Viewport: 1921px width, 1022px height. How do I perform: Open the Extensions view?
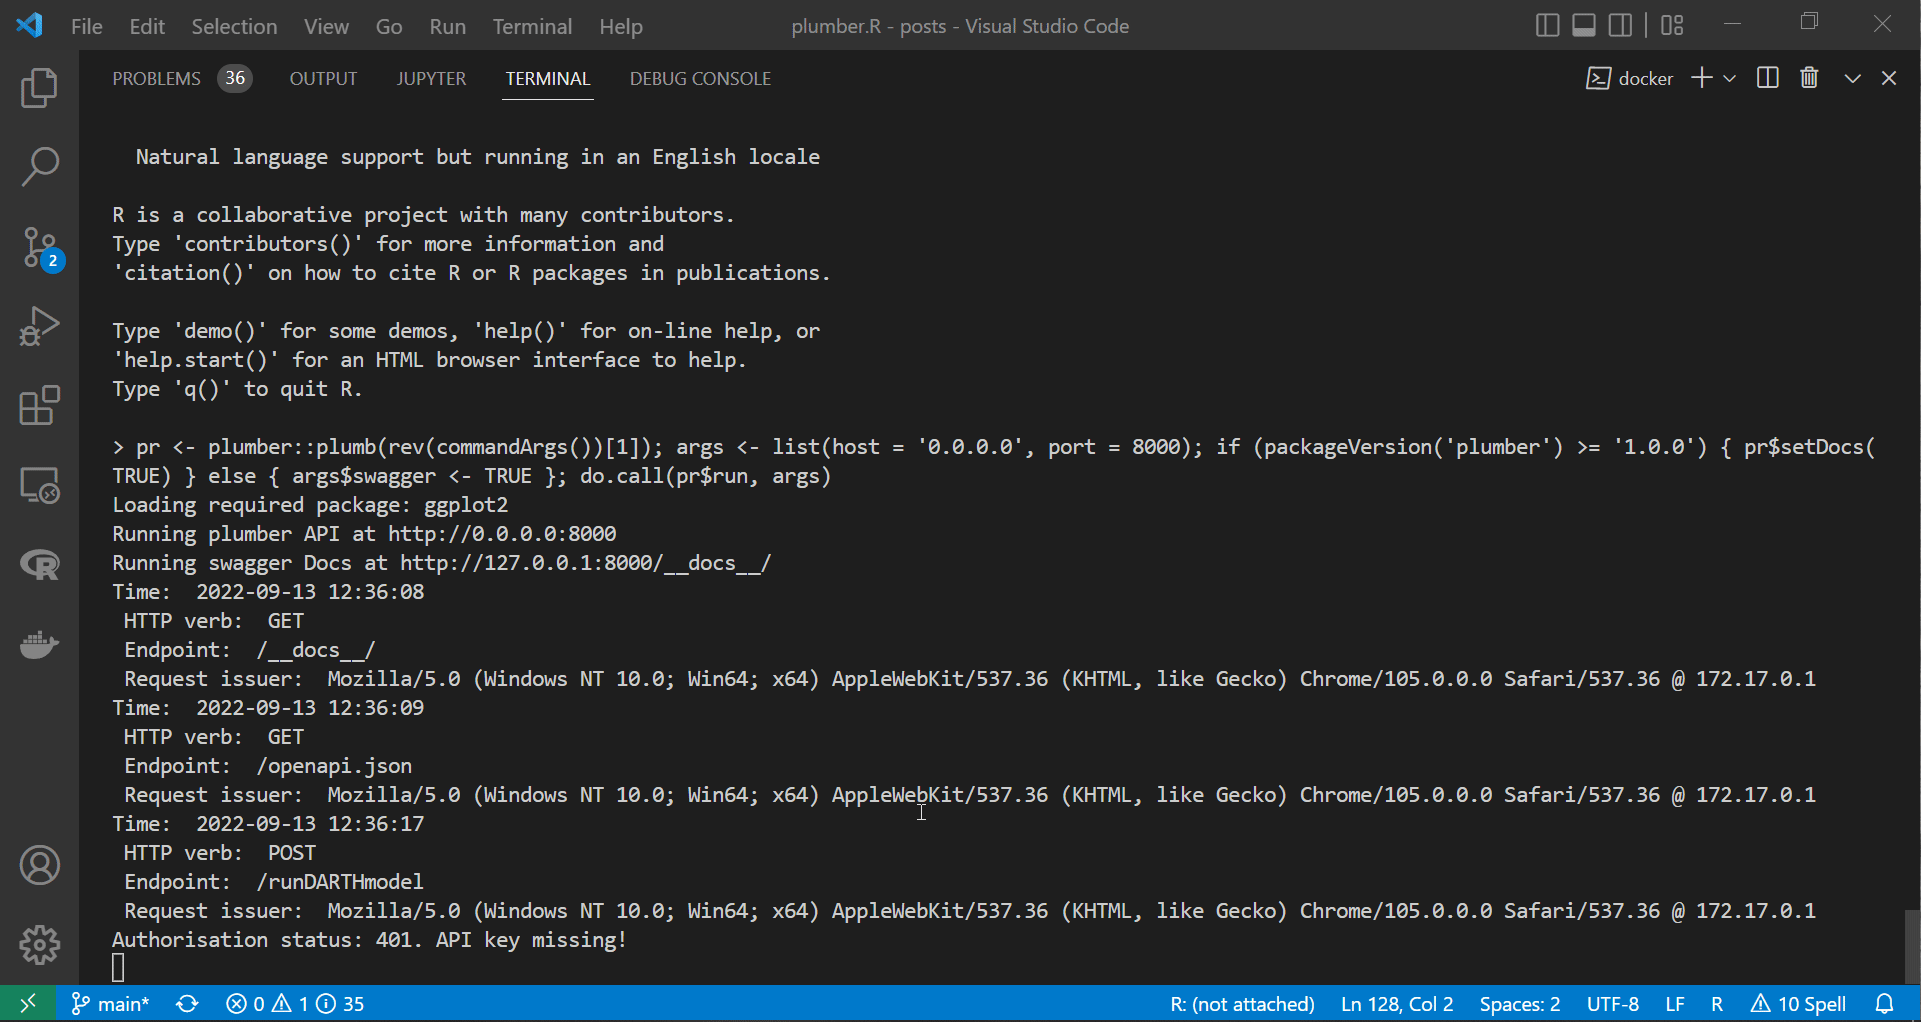39,406
